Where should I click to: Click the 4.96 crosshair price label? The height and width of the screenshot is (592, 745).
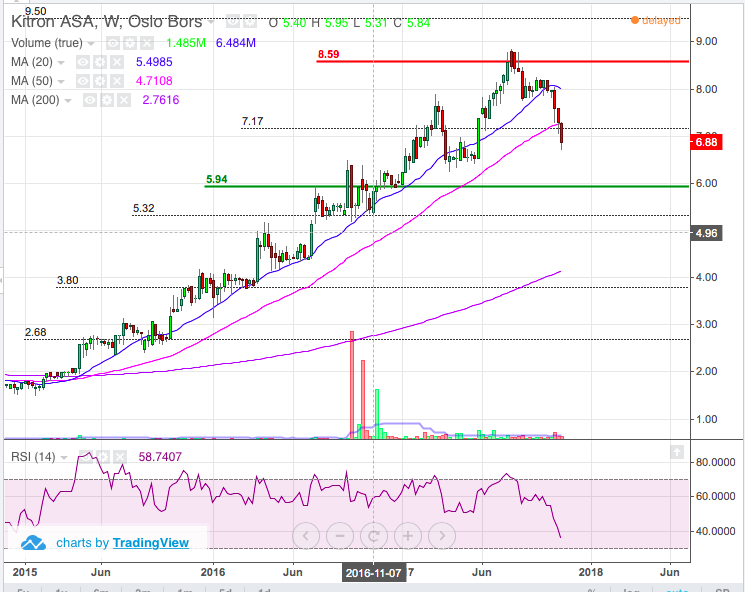point(706,233)
